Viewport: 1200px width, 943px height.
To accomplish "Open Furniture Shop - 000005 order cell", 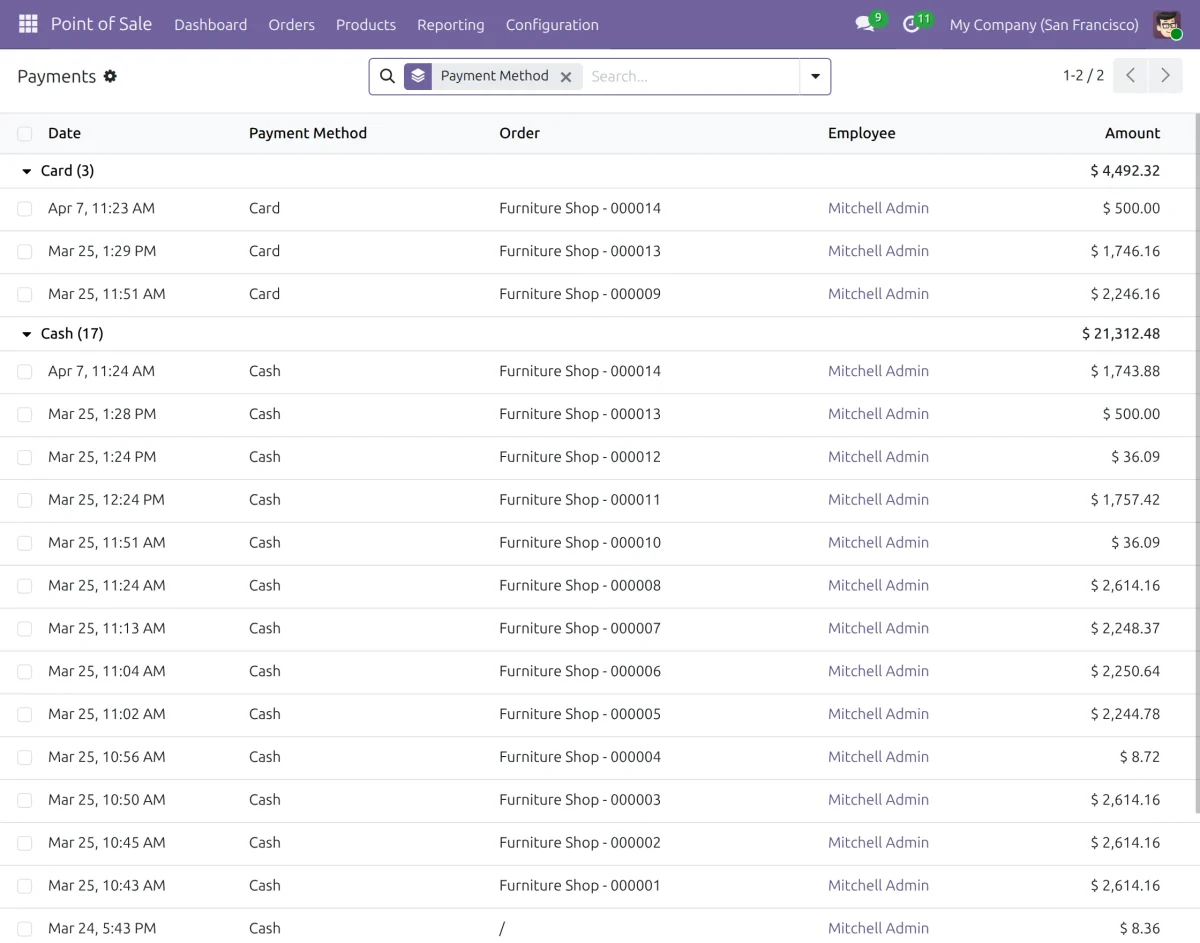I will point(580,714).
